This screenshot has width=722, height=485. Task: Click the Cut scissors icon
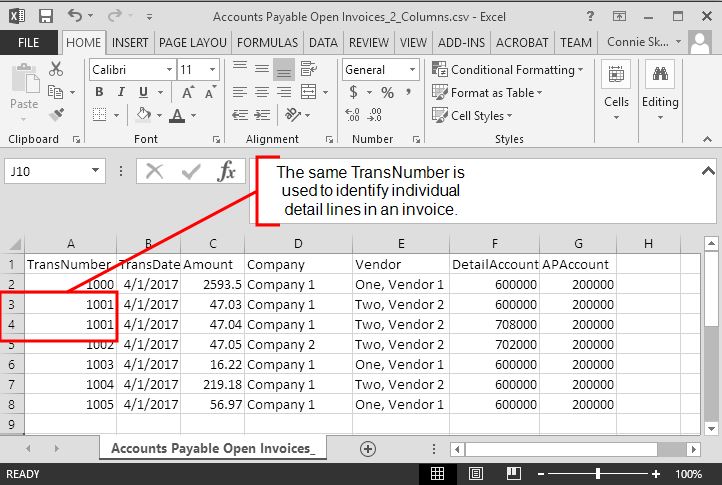pos(56,69)
